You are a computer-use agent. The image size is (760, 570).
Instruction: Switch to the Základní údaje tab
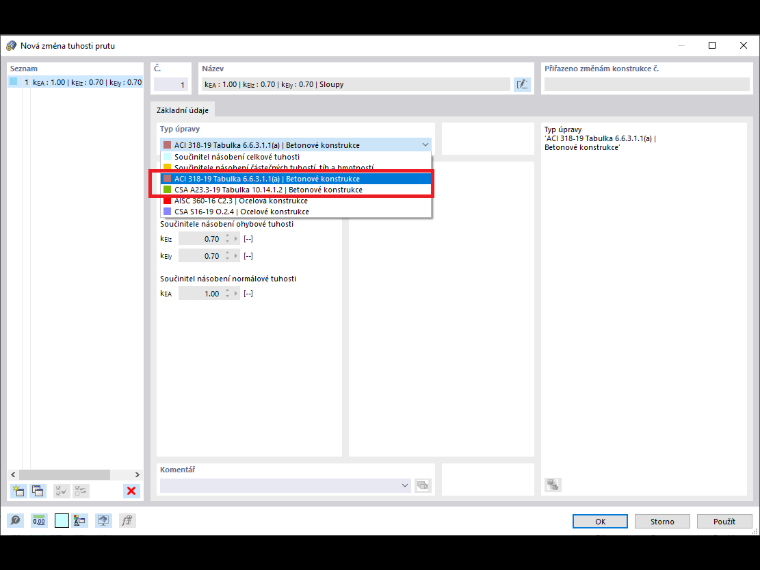[182, 110]
